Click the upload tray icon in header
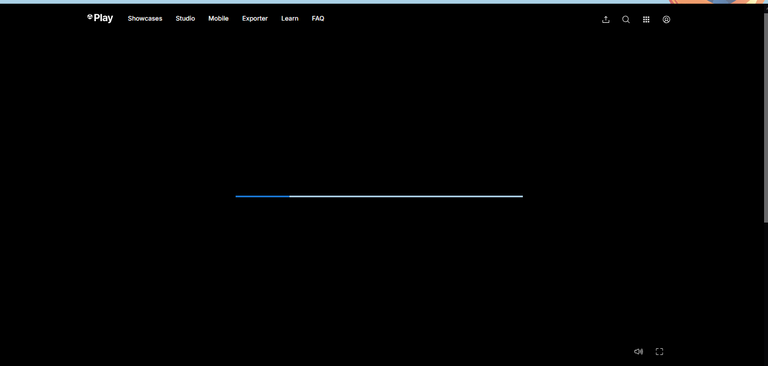 pyautogui.click(x=605, y=20)
